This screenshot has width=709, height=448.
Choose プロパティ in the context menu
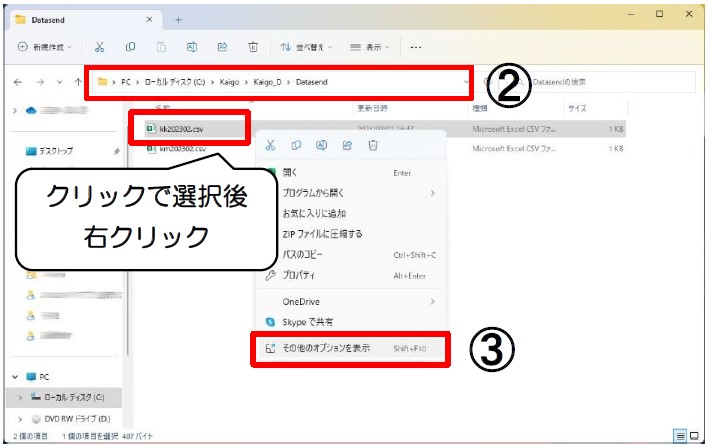[351, 275]
